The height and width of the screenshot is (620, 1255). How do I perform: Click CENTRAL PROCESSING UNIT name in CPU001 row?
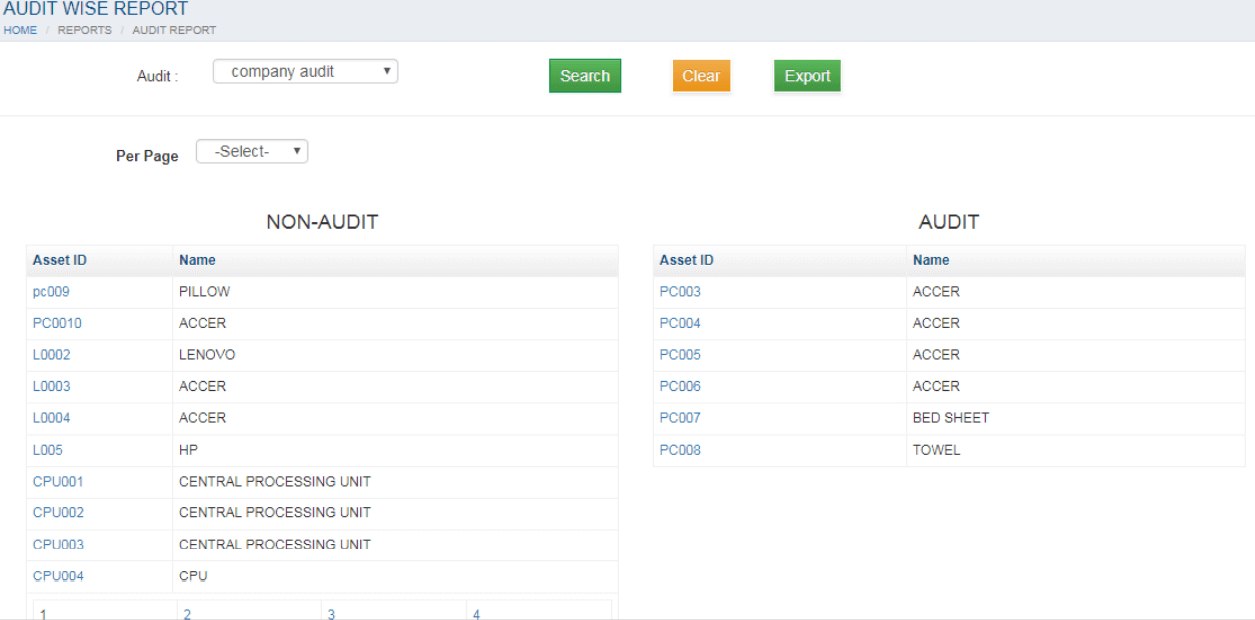point(275,481)
